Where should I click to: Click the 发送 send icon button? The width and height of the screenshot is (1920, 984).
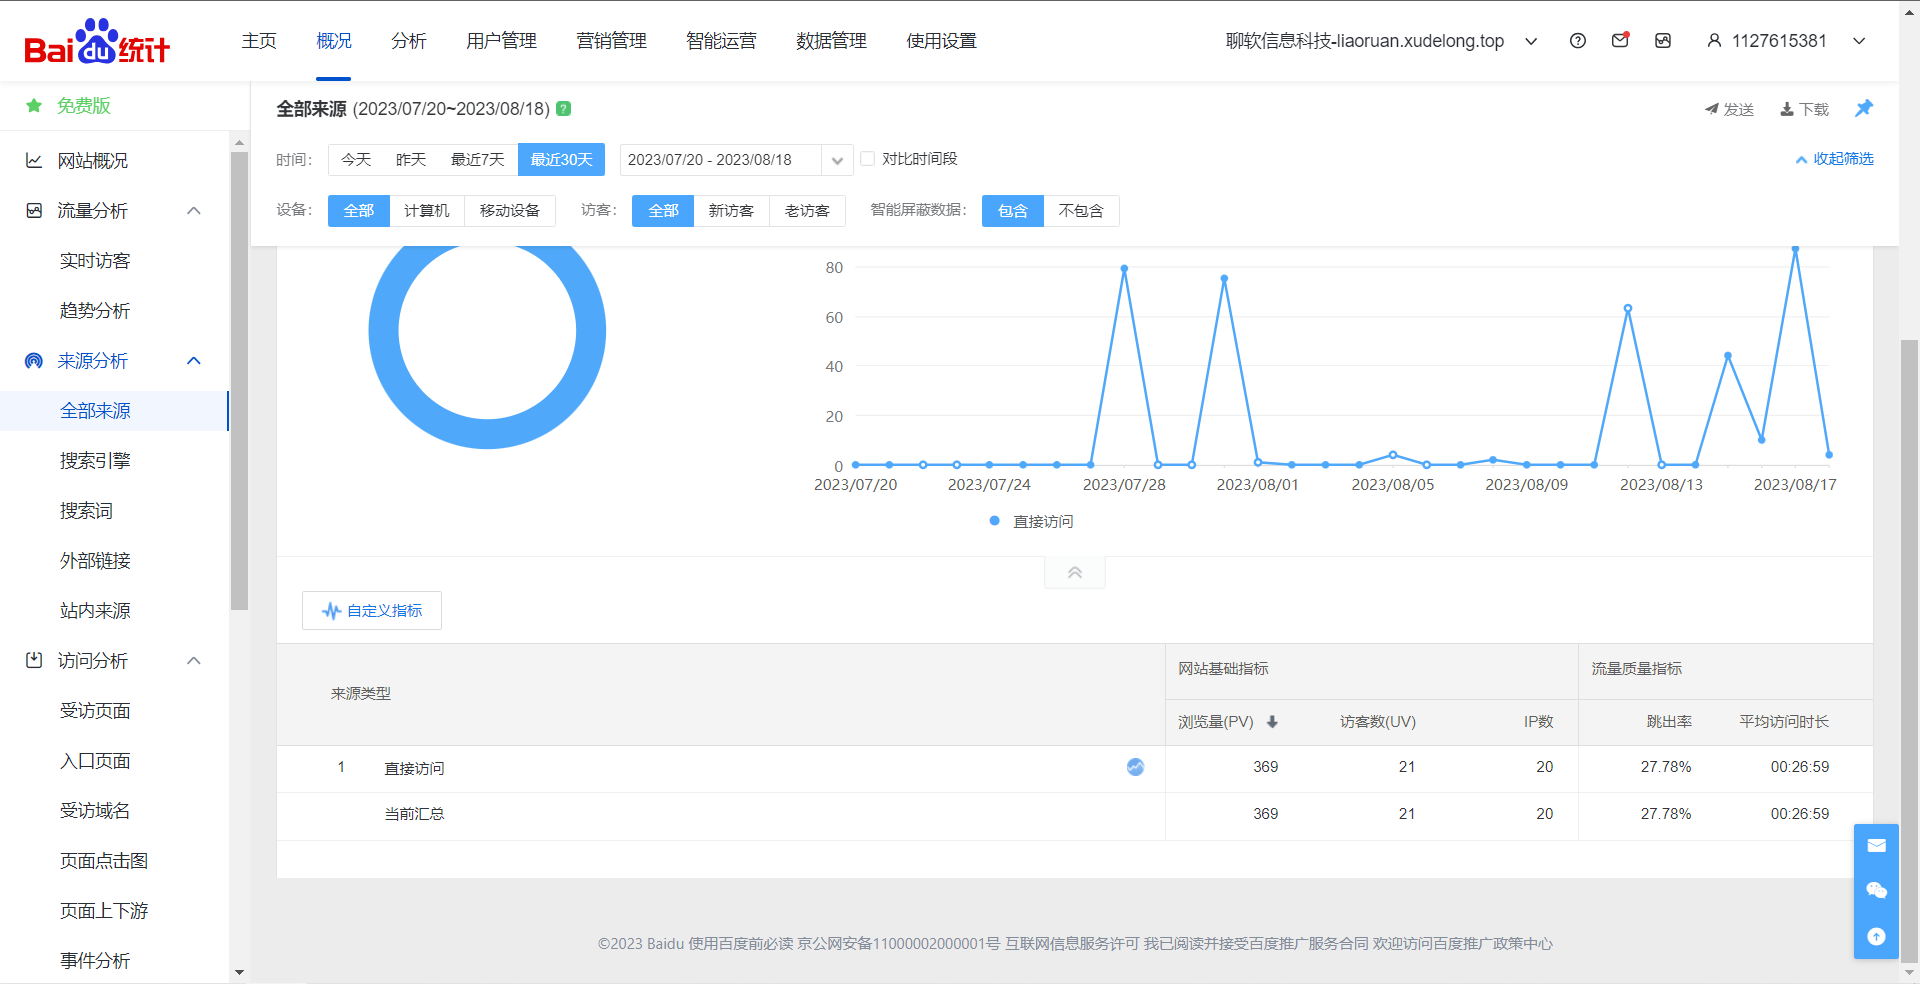click(x=1729, y=109)
